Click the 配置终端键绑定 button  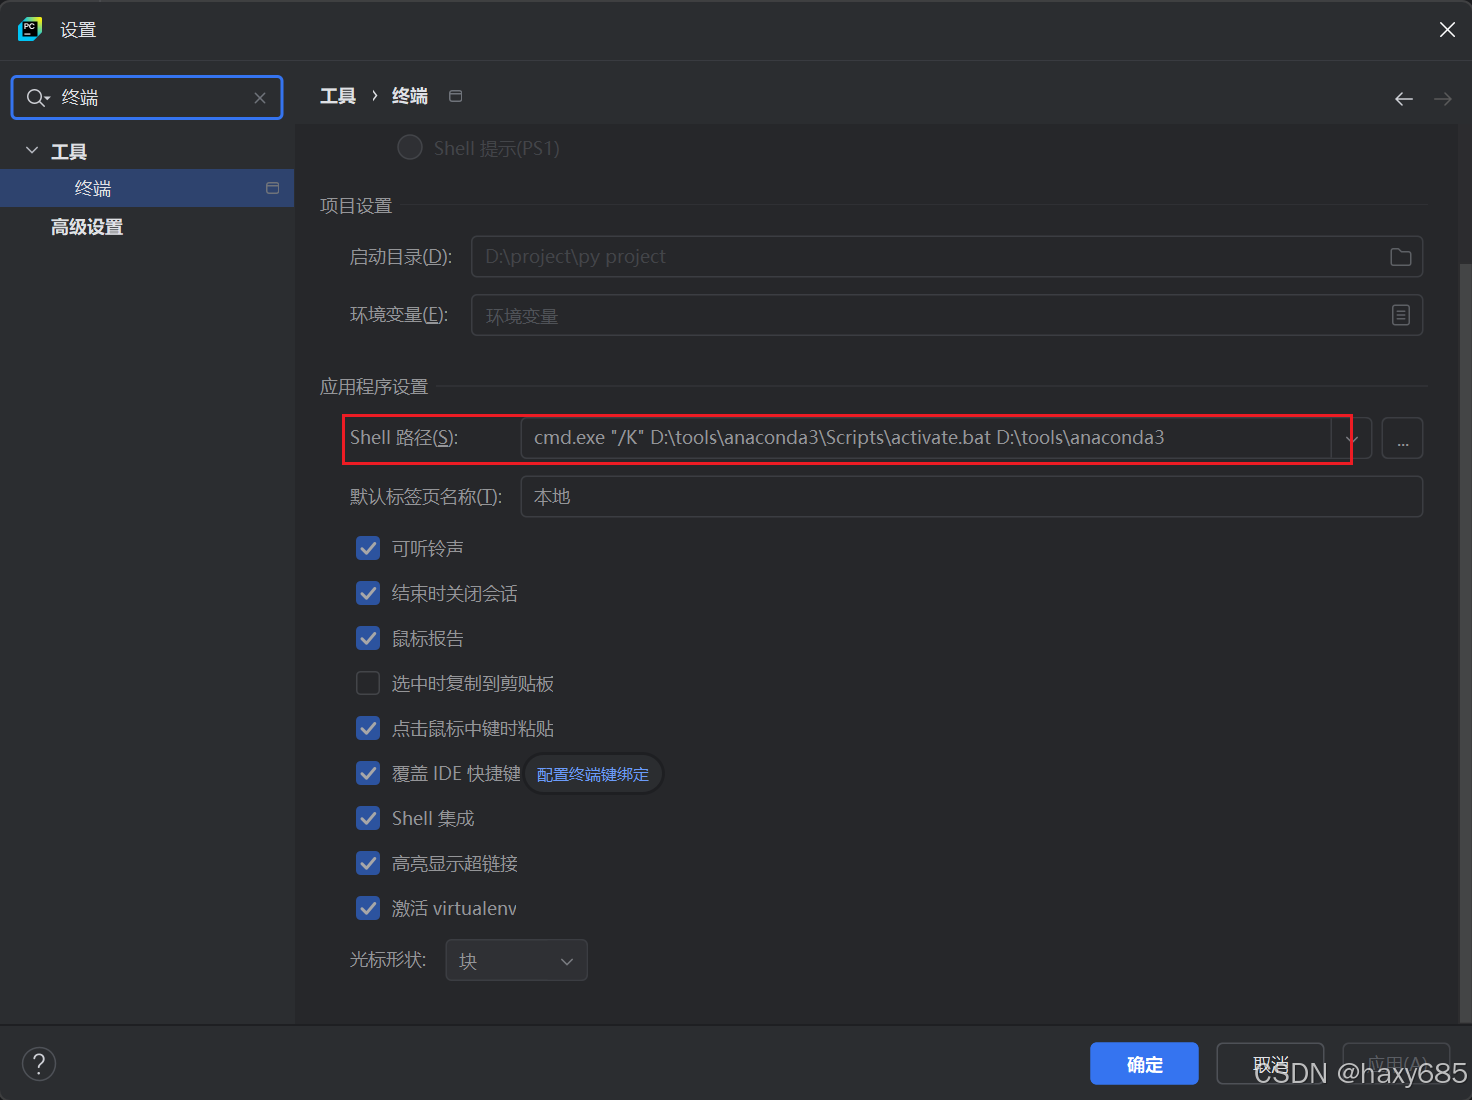coord(592,773)
